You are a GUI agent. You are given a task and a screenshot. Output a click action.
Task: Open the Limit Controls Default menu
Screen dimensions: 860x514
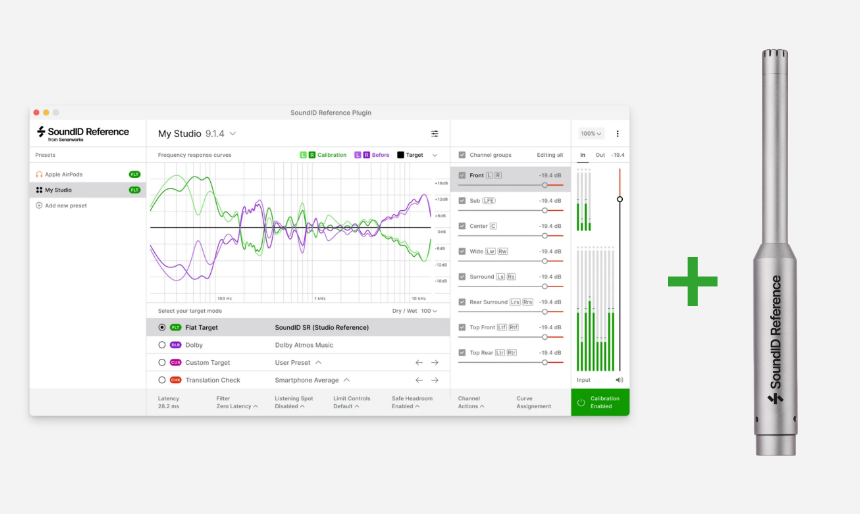point(352,403)
